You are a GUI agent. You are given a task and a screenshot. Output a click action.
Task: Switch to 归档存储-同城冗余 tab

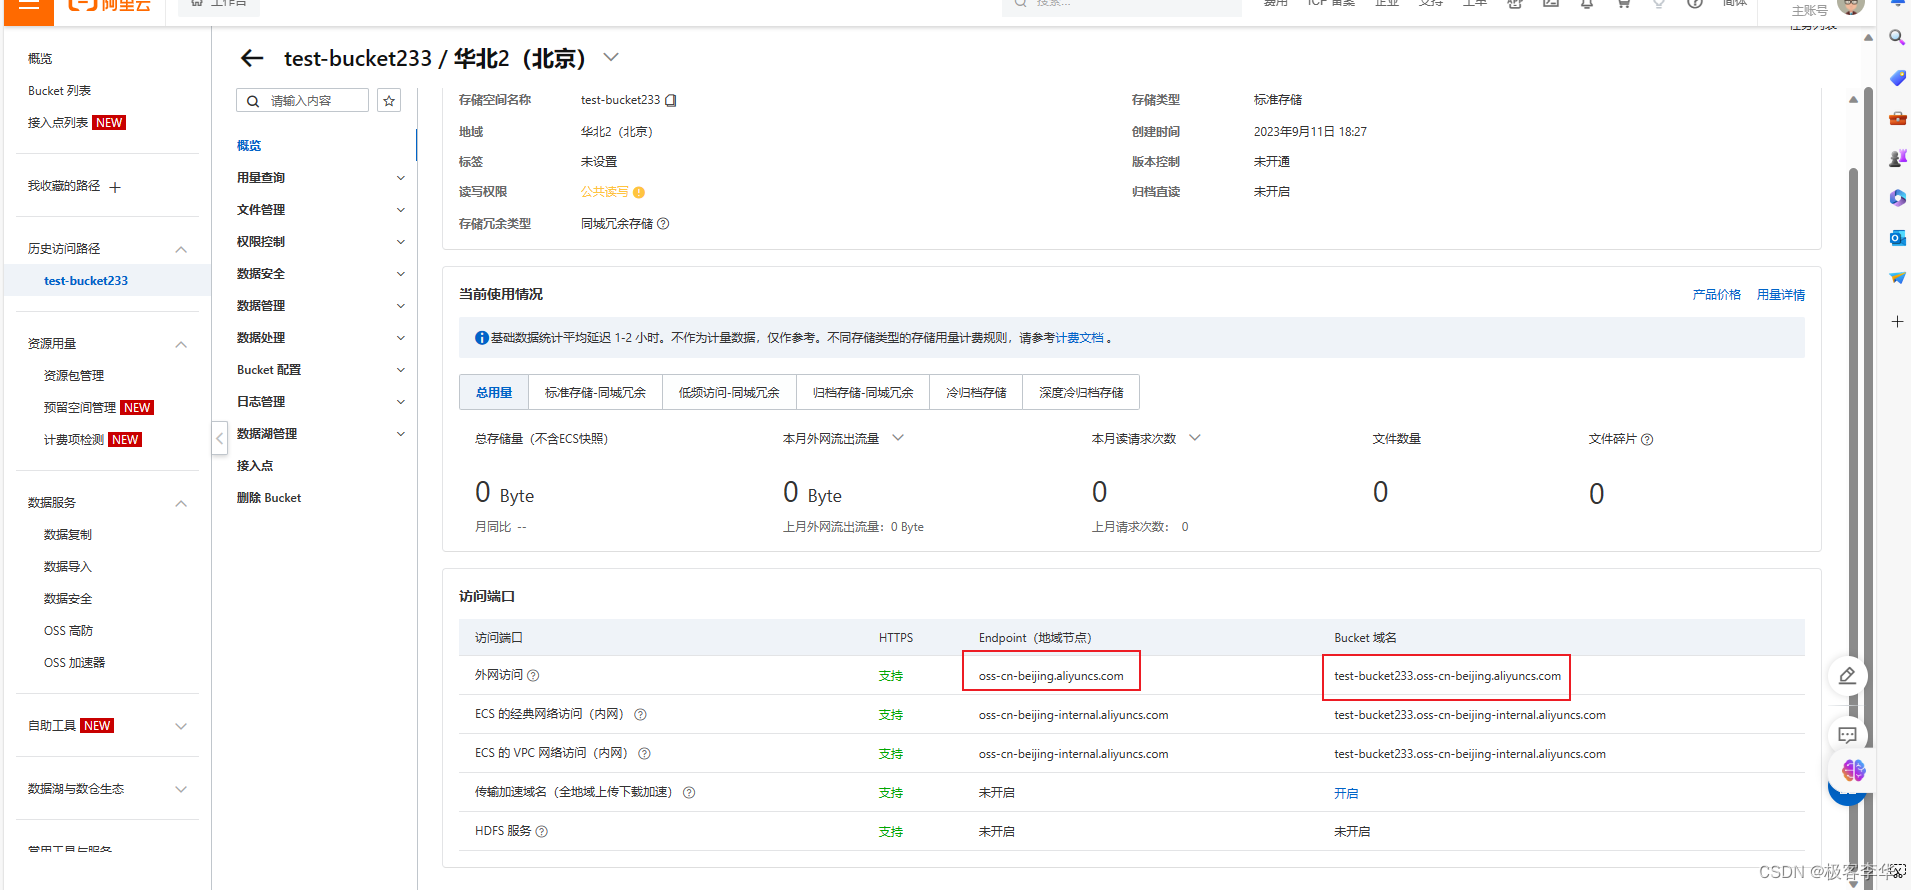click(863, 393)
